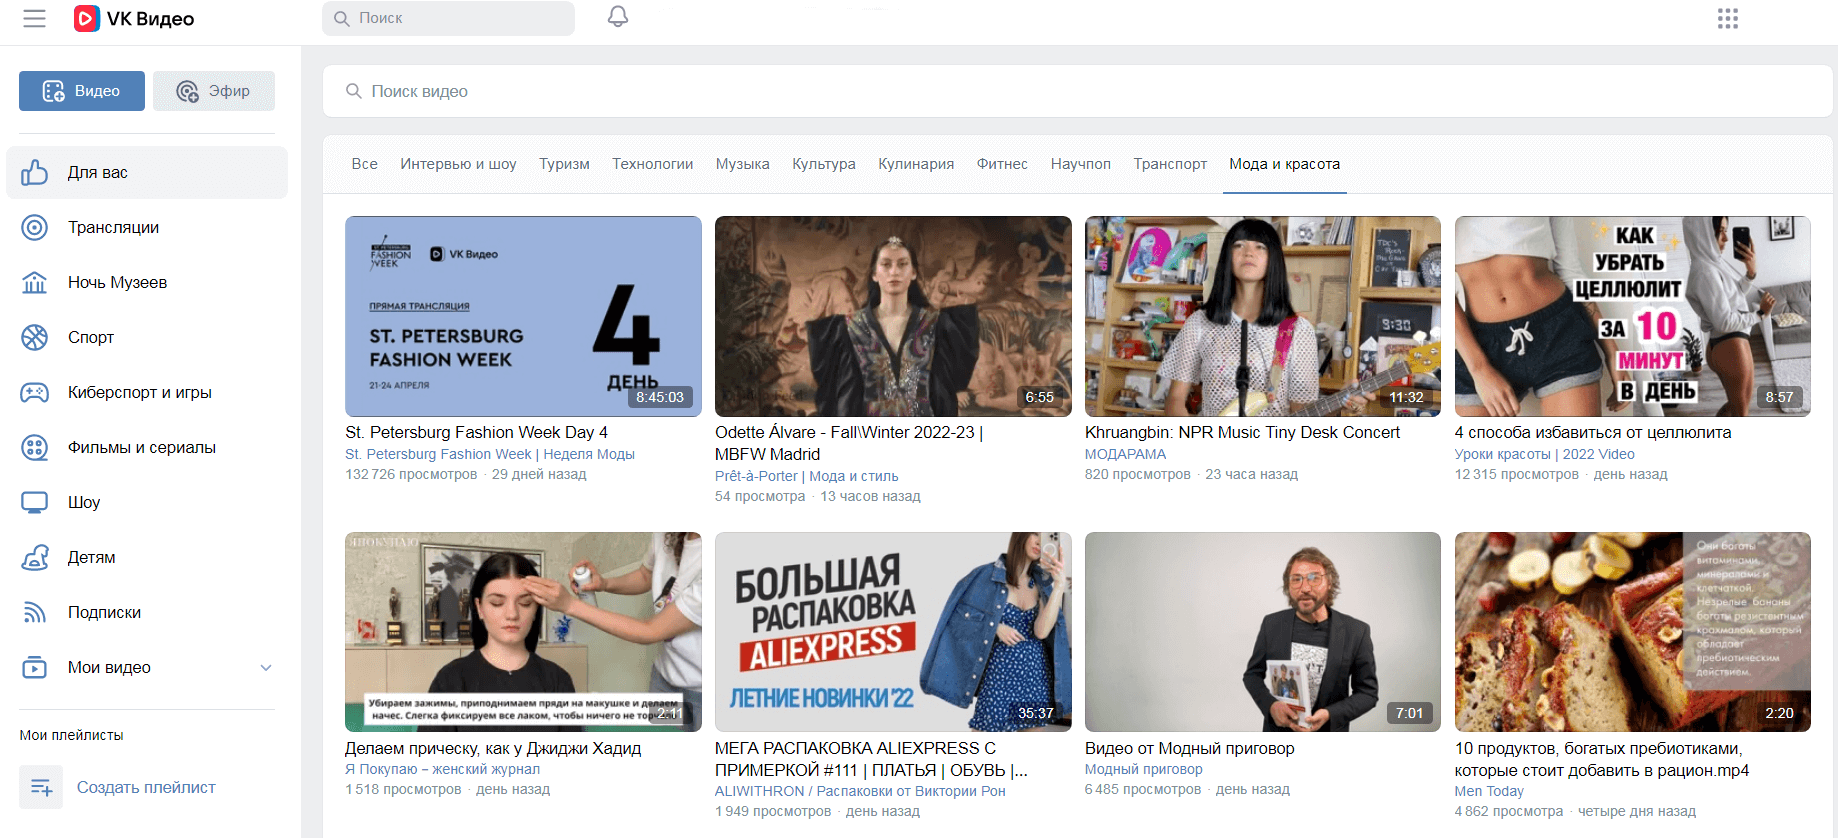Switch to the Видео mode

coord(82,91)
